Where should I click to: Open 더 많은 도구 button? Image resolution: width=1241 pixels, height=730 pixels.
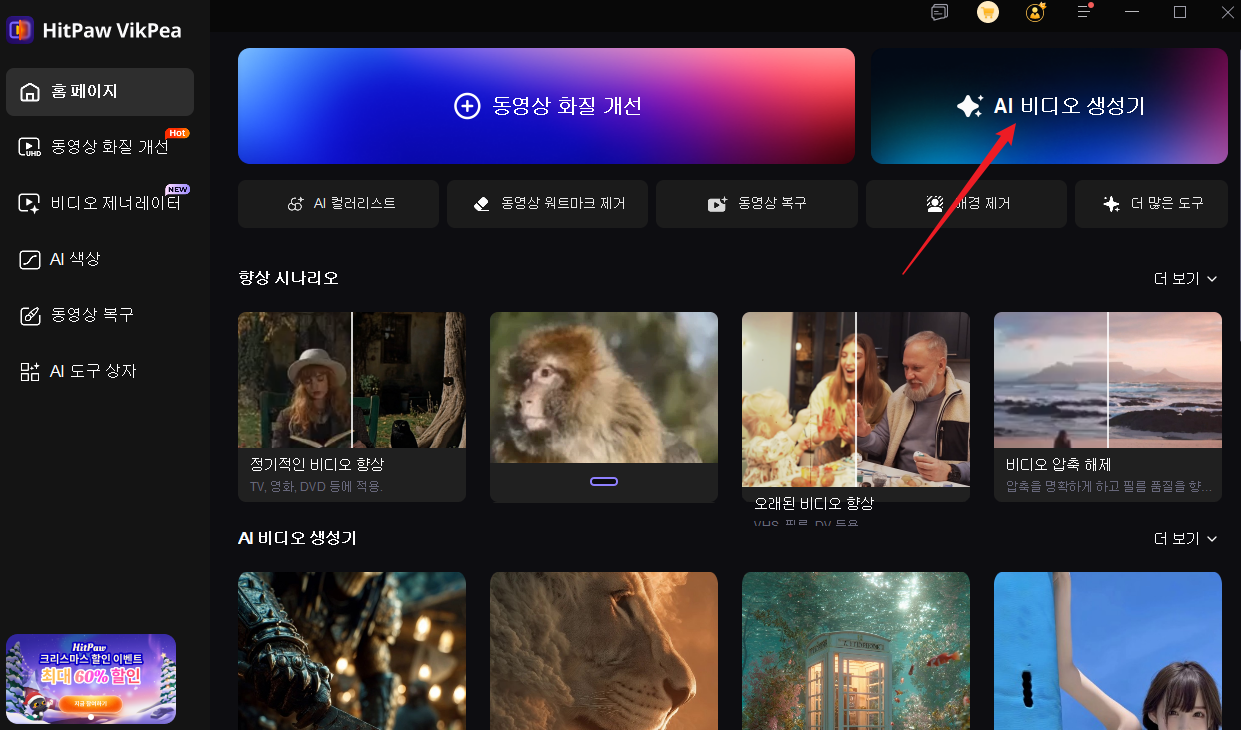pyautogui.click(x=1151, y=204)
